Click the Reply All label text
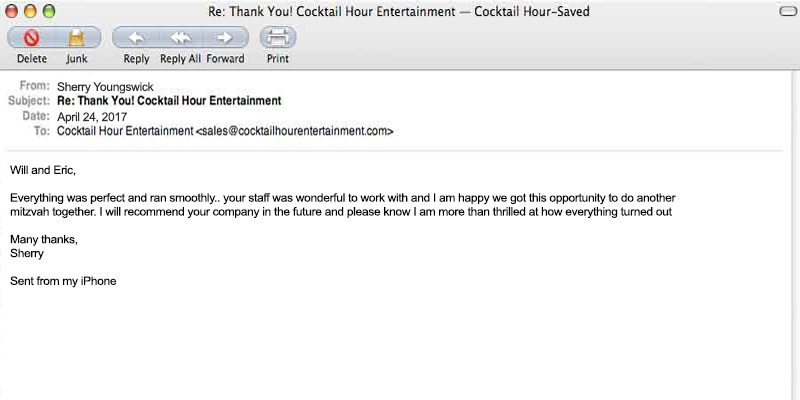 tap(181, 59)
